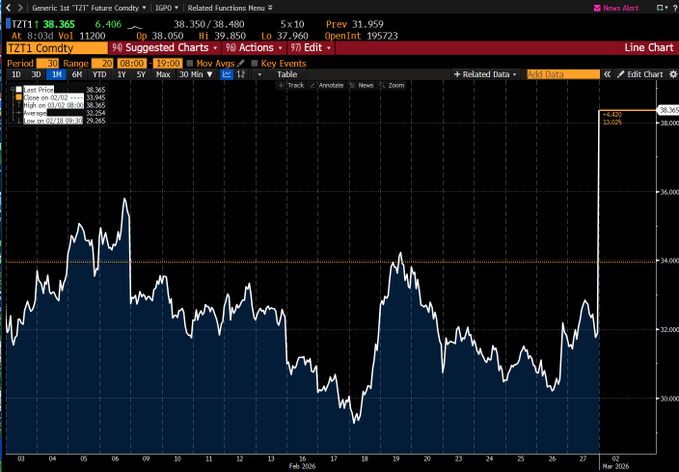Go back with the left arrow
The image size is (679, 472).
point(9,7)
